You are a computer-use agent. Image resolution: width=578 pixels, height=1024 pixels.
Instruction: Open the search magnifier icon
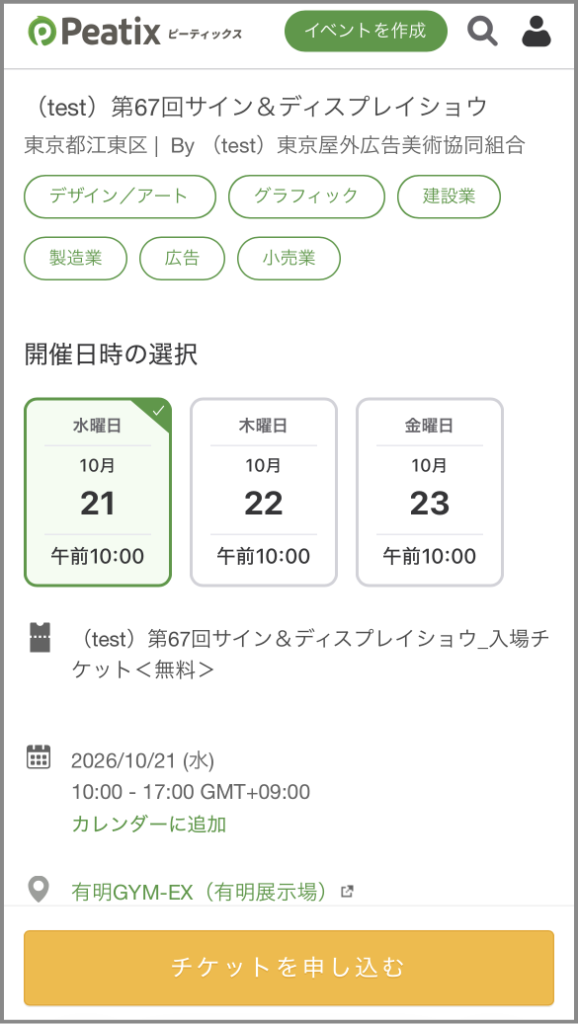point(483,31)
